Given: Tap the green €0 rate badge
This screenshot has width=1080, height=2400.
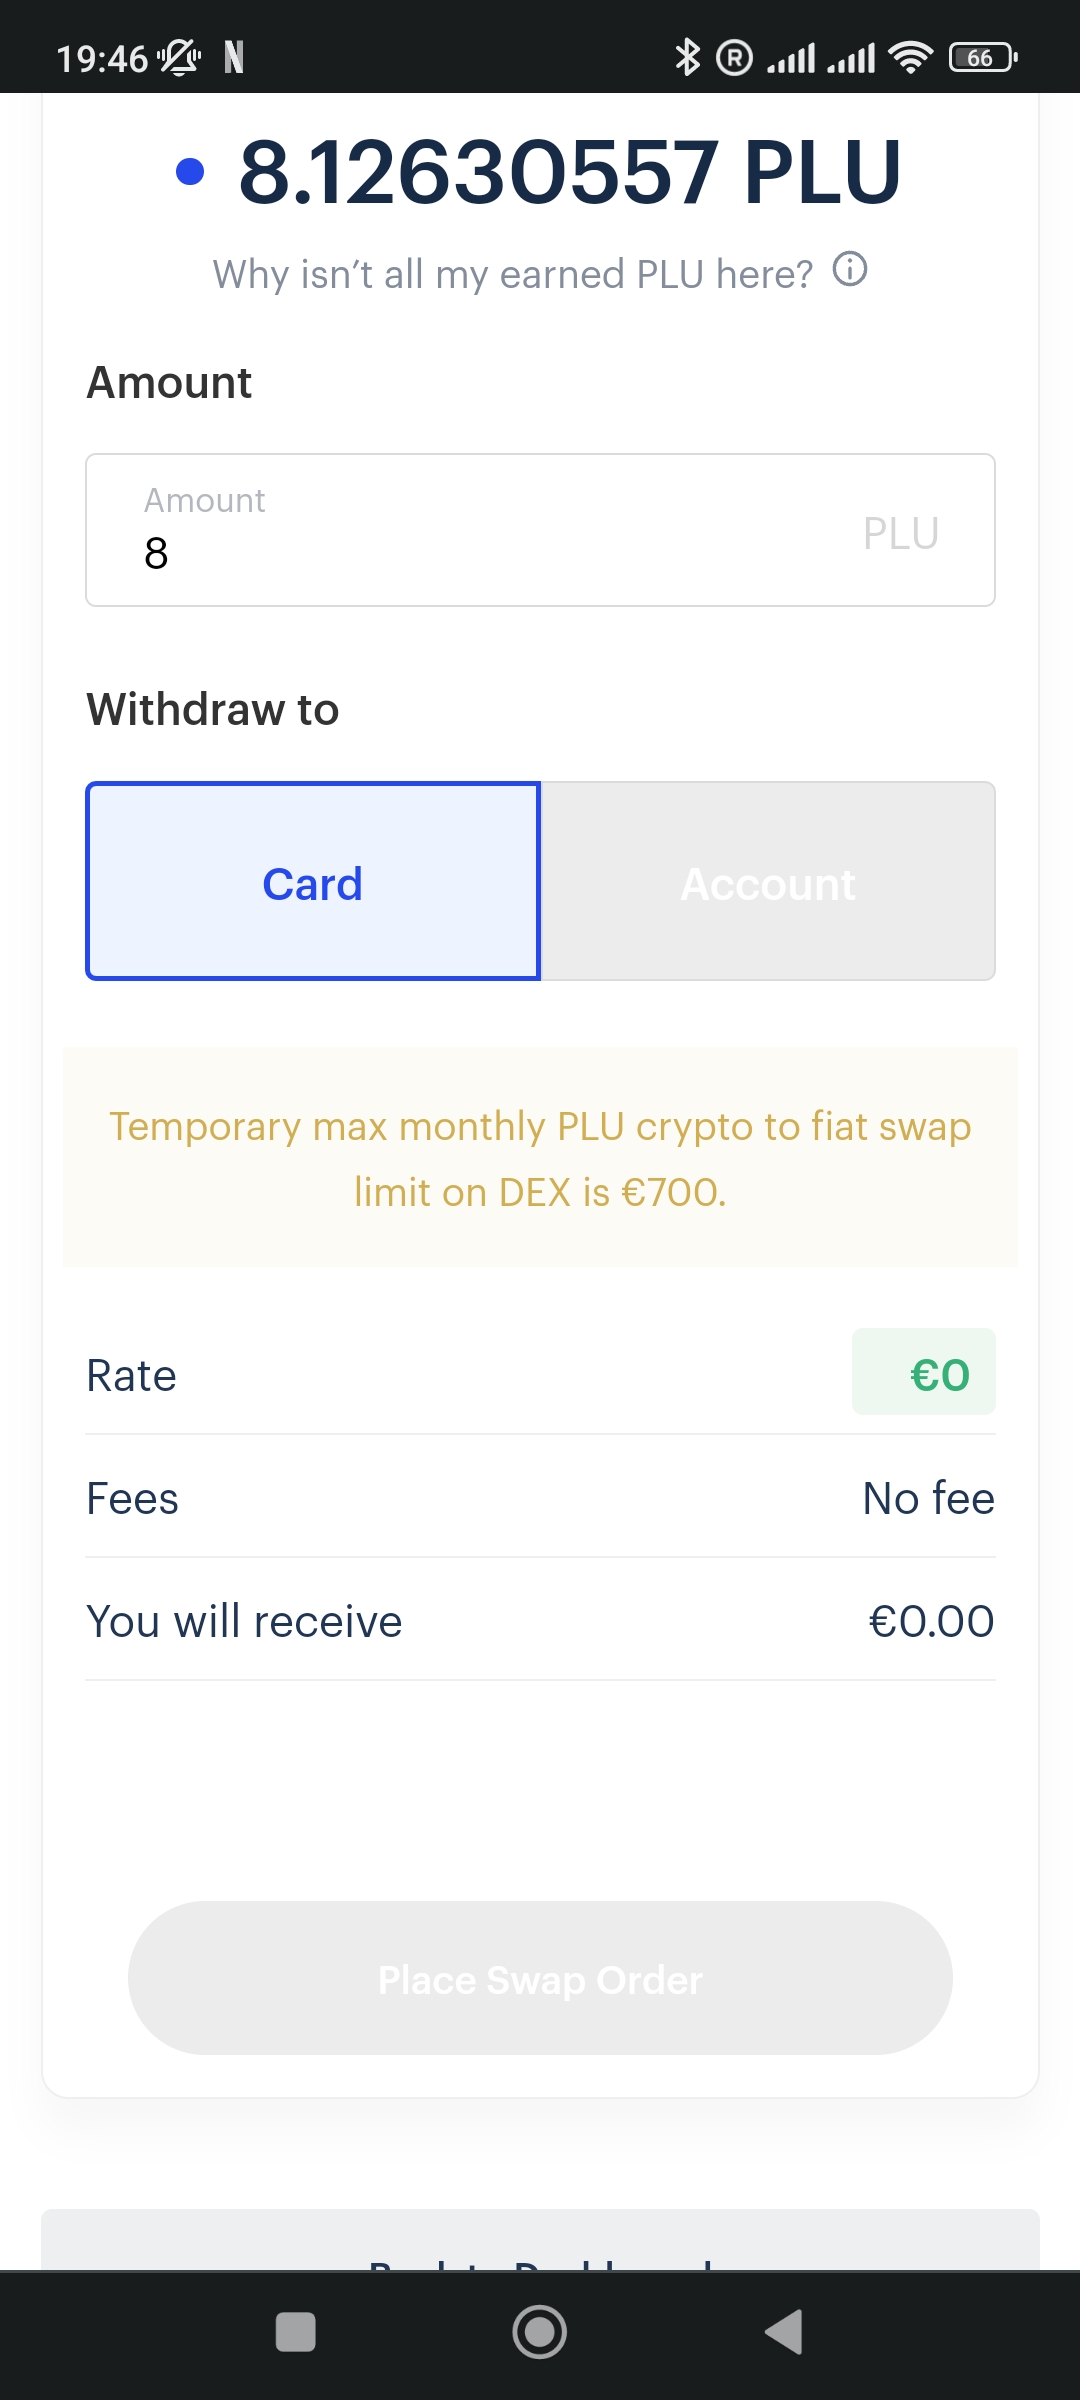Looking at the screenshot, I should pos(923,1372).
